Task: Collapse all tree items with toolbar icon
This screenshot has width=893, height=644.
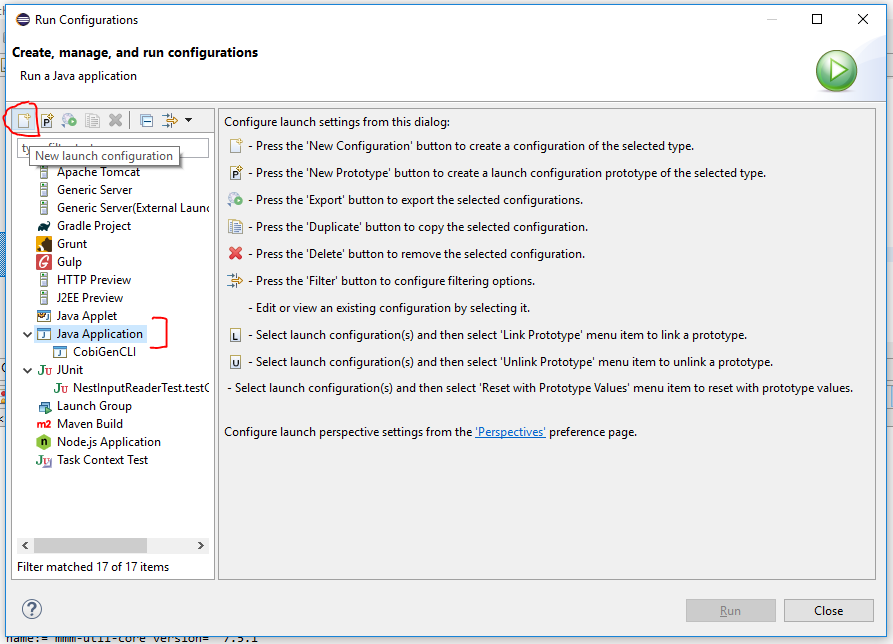Action: (146, 120)
